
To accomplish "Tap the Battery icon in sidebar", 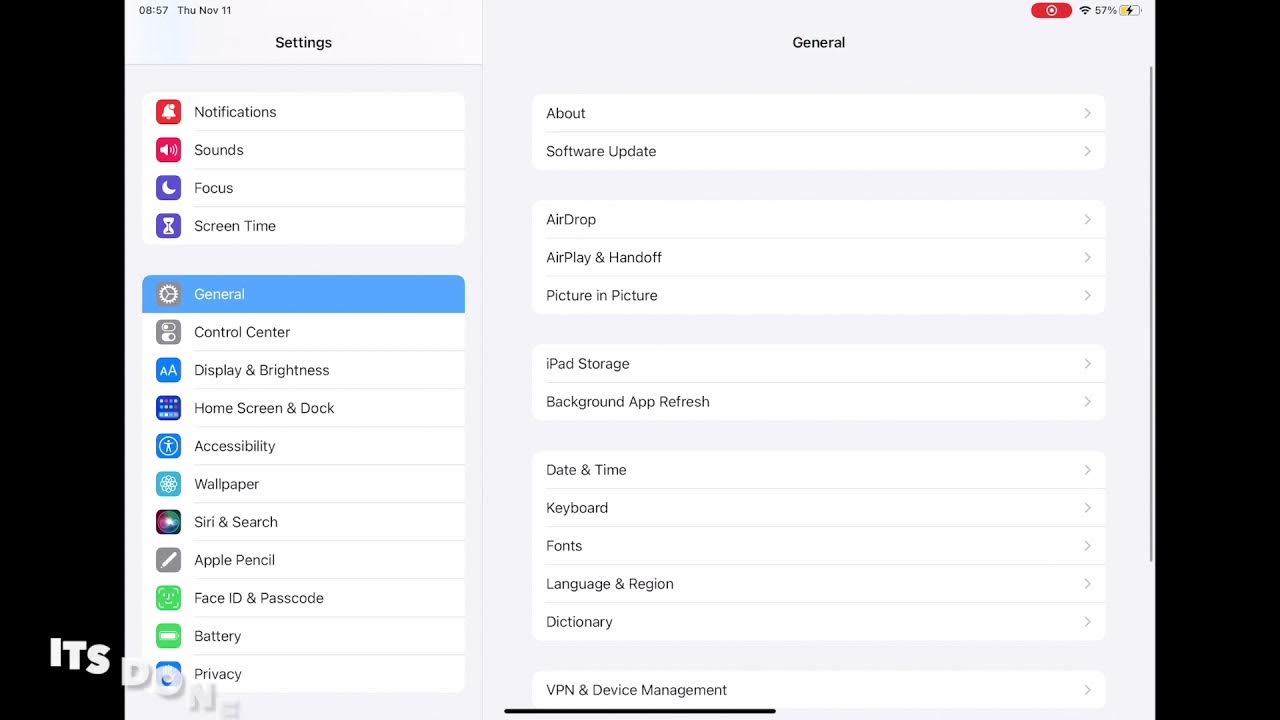I will [168, 636].
